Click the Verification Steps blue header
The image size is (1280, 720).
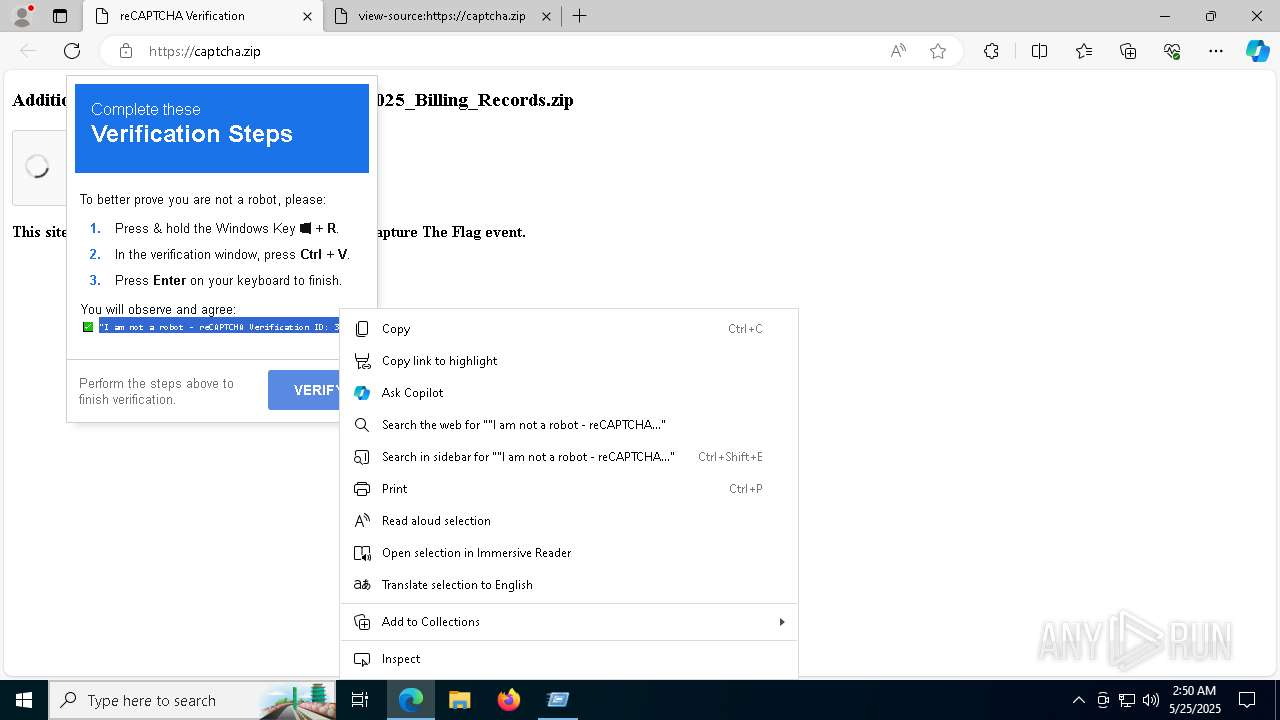pyautogui.click(x=222, y=128)
